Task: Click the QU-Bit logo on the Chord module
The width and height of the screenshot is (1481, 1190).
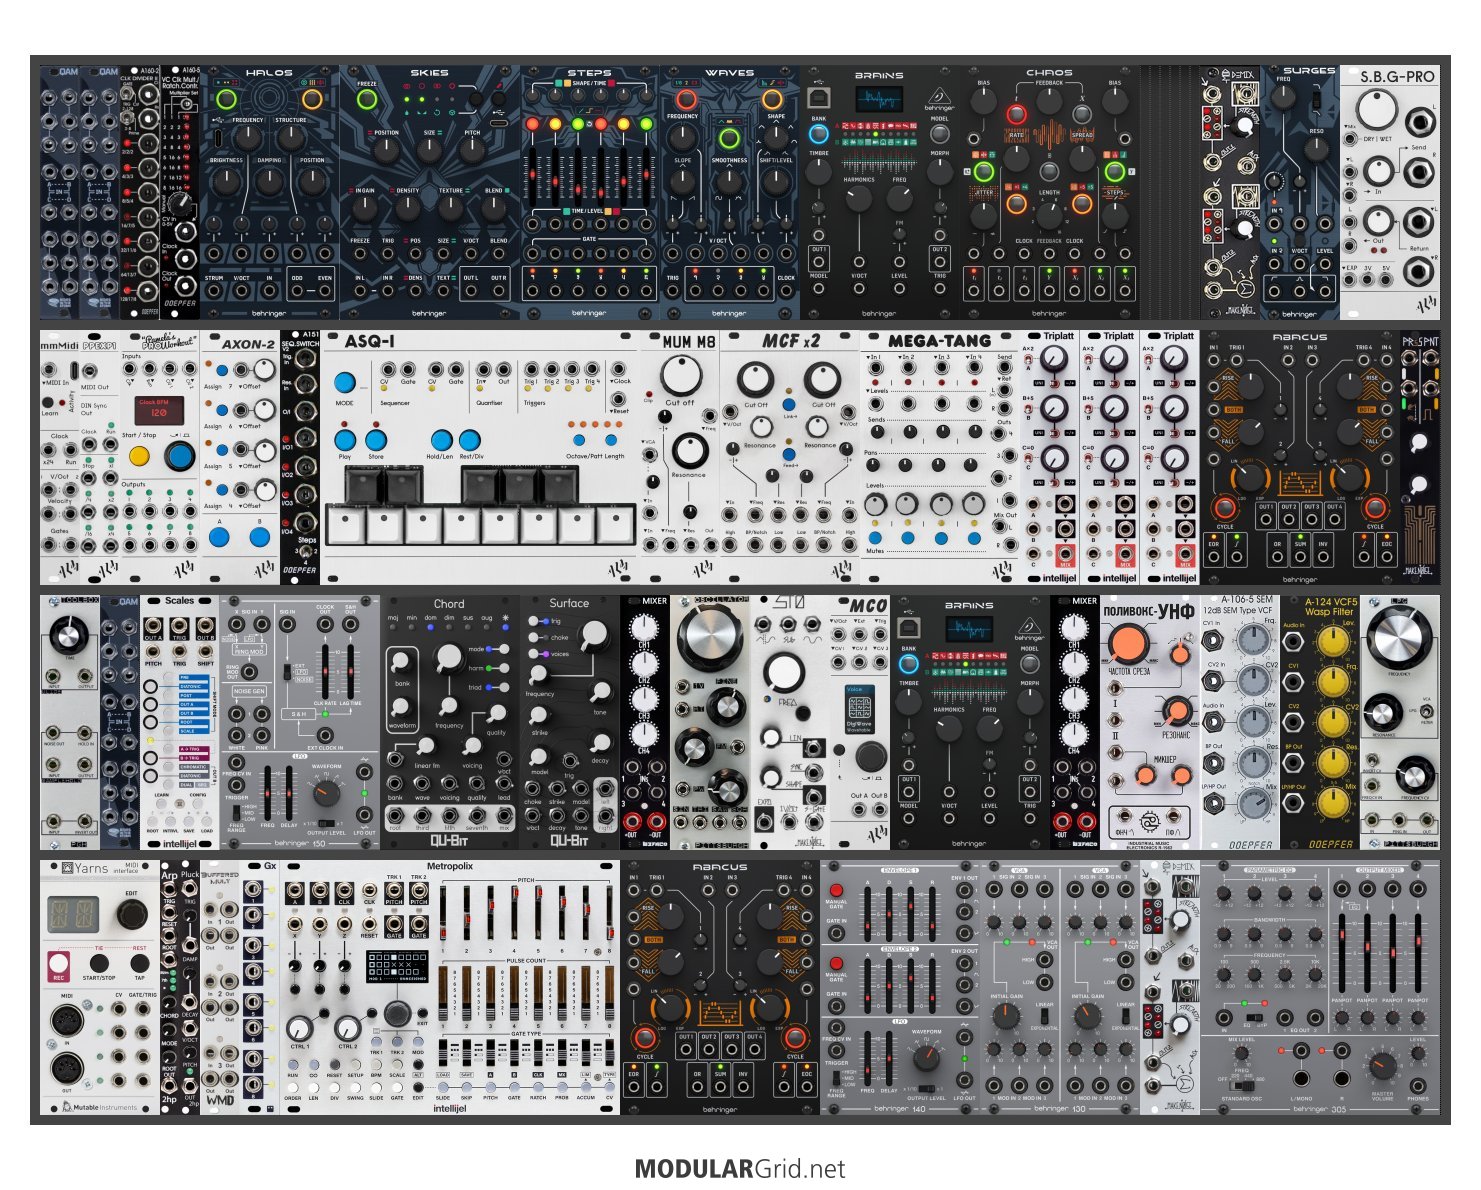Action: tap(449, 841)
